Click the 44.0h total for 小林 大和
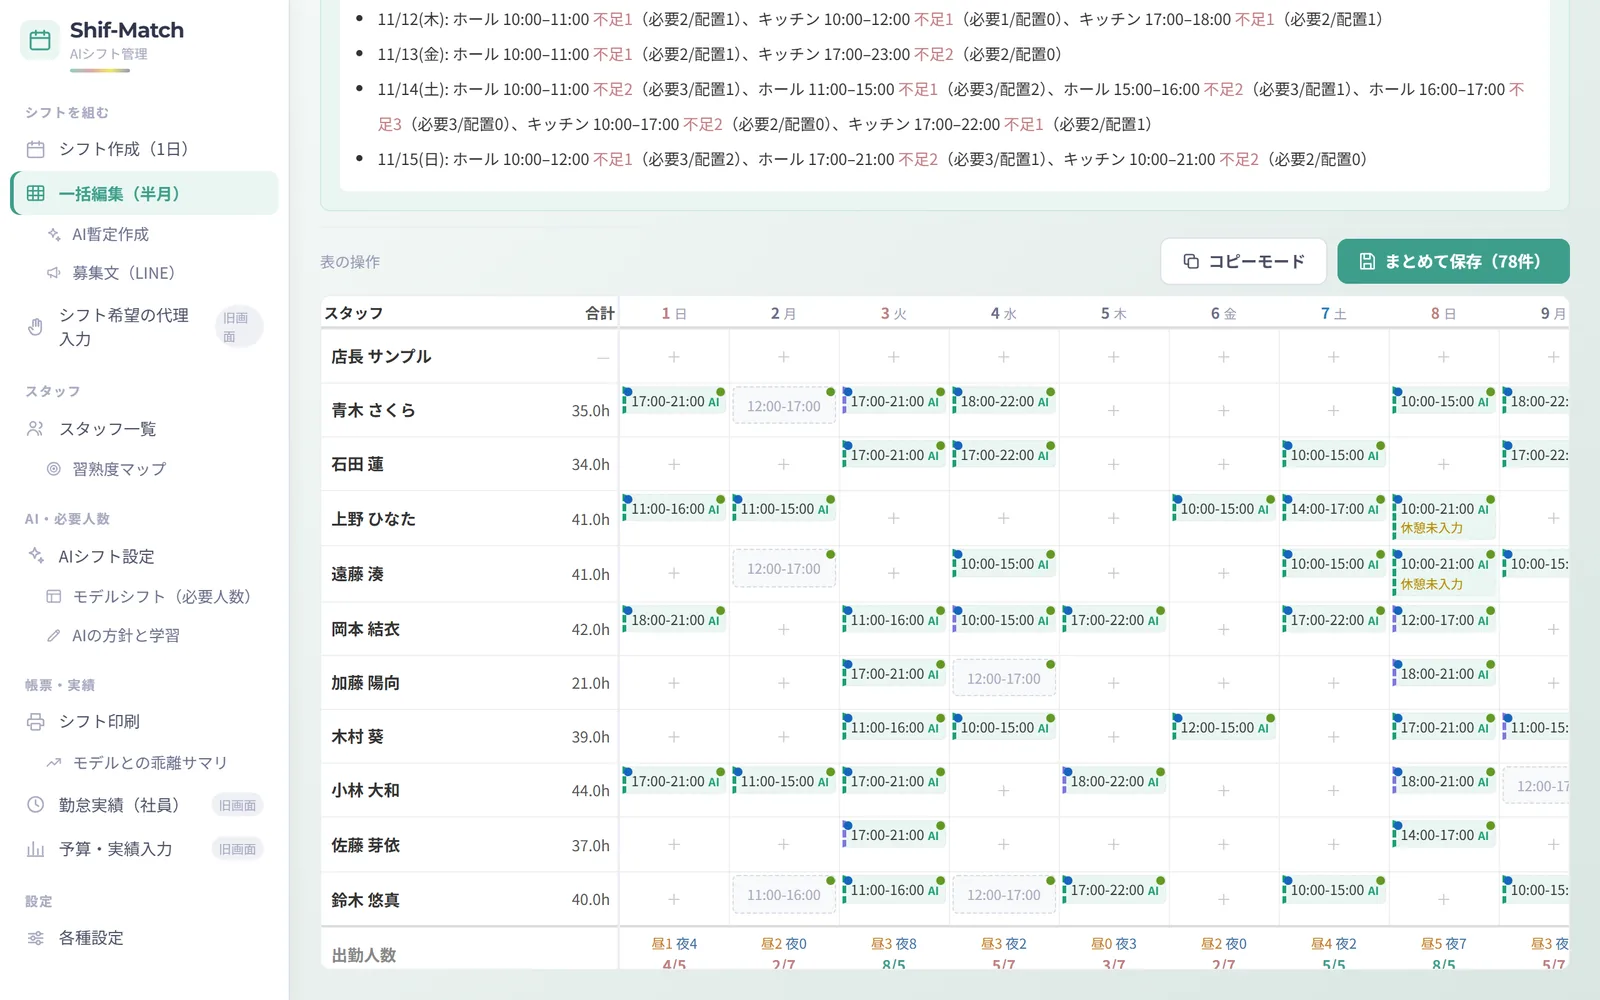1600x1000 pixels. click(590, 791)
